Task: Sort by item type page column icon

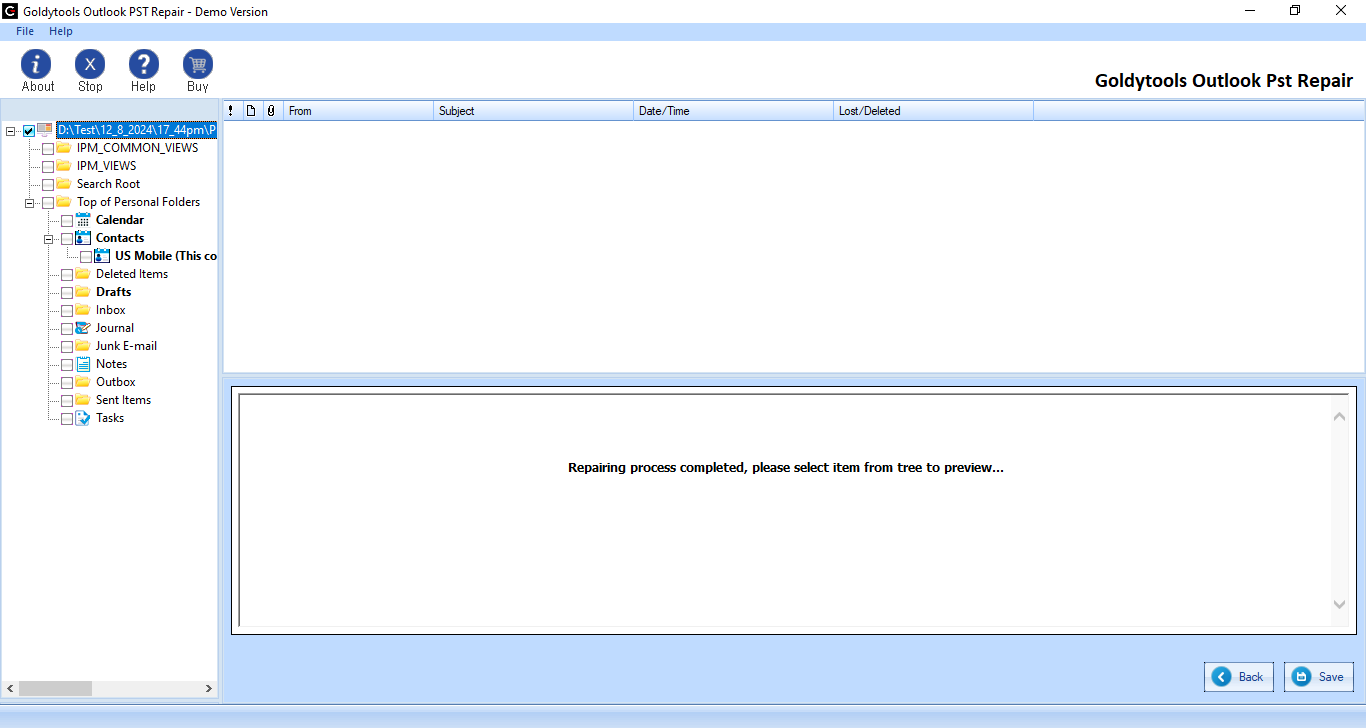Action: pyautogui.click(x=251, y=111)
